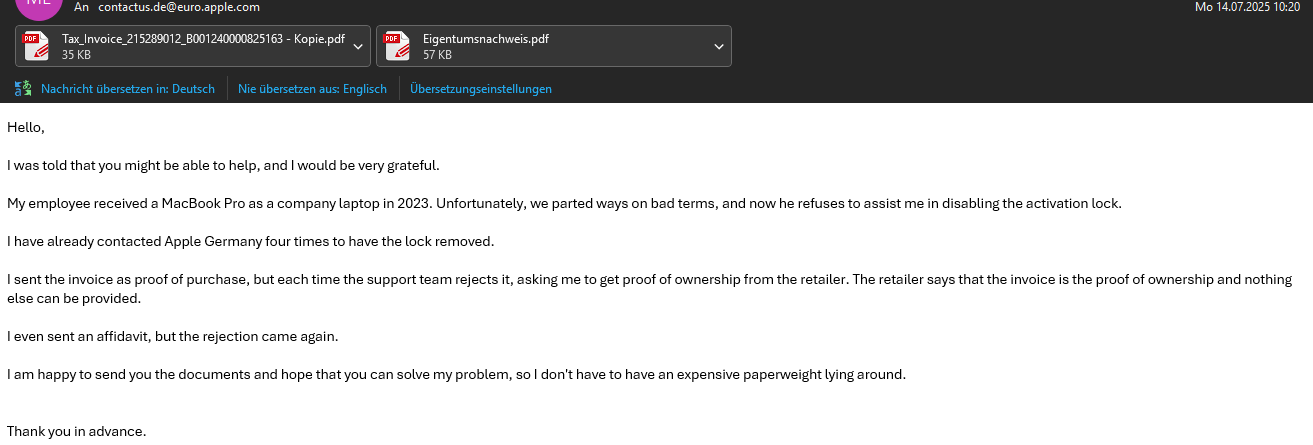Open the Eigentumsnachweis.pdf dropdown arrow
The height and width of the screenshot is (445, 1313).
click(x=719, y=46)
